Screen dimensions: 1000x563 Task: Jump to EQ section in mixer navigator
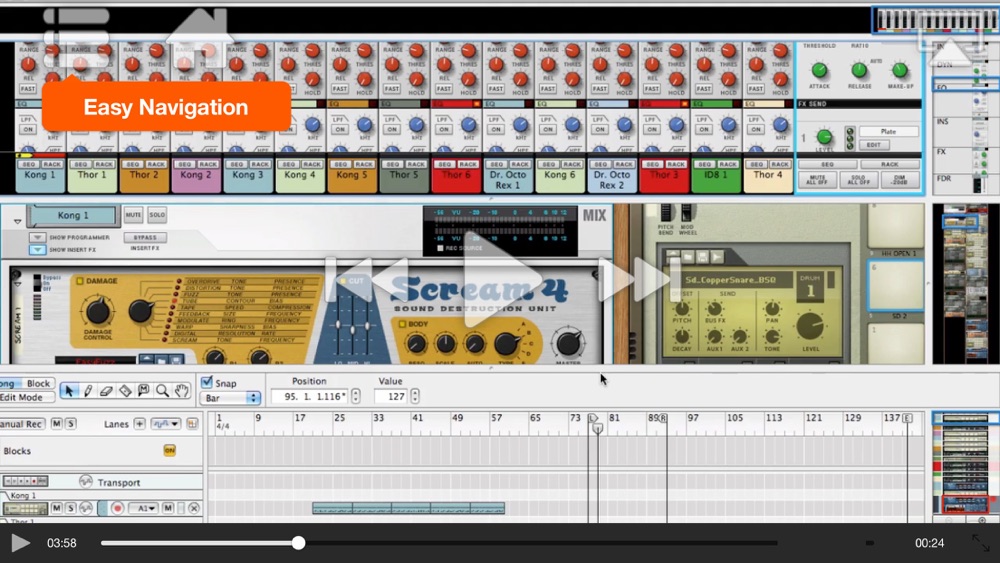tap(941, 87)
